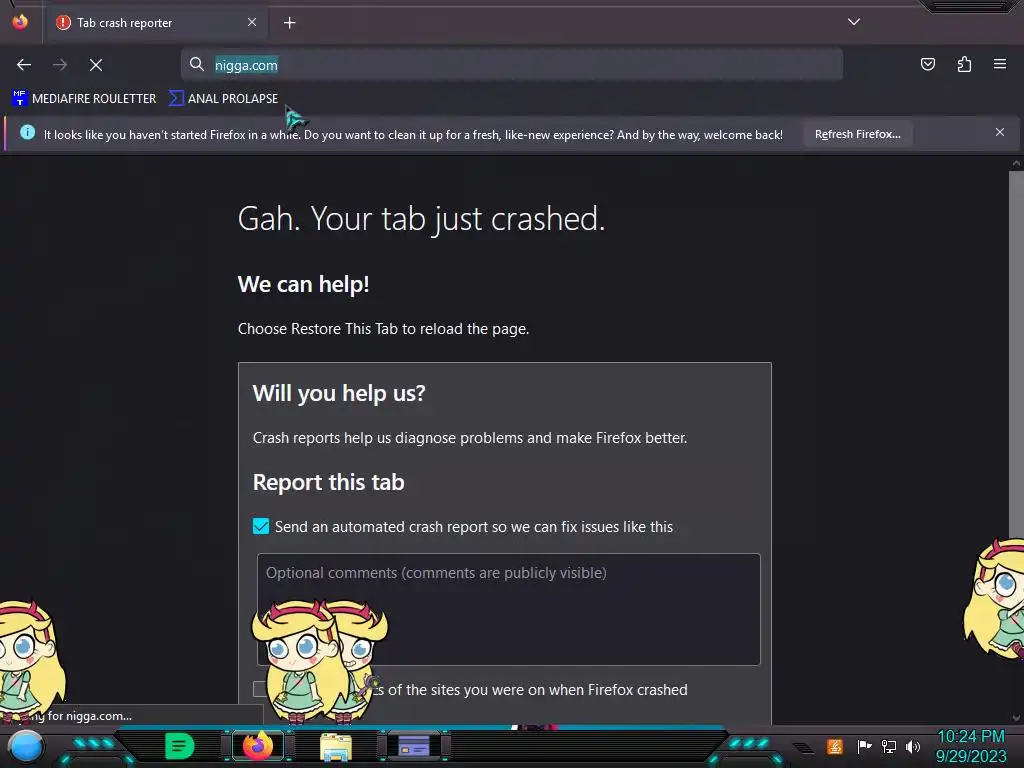The height and width of the screenshot is (768, 1024).
Task: Click the 'Will you help us?' heading
Action: pyautogui.click(x=339, y=393)
